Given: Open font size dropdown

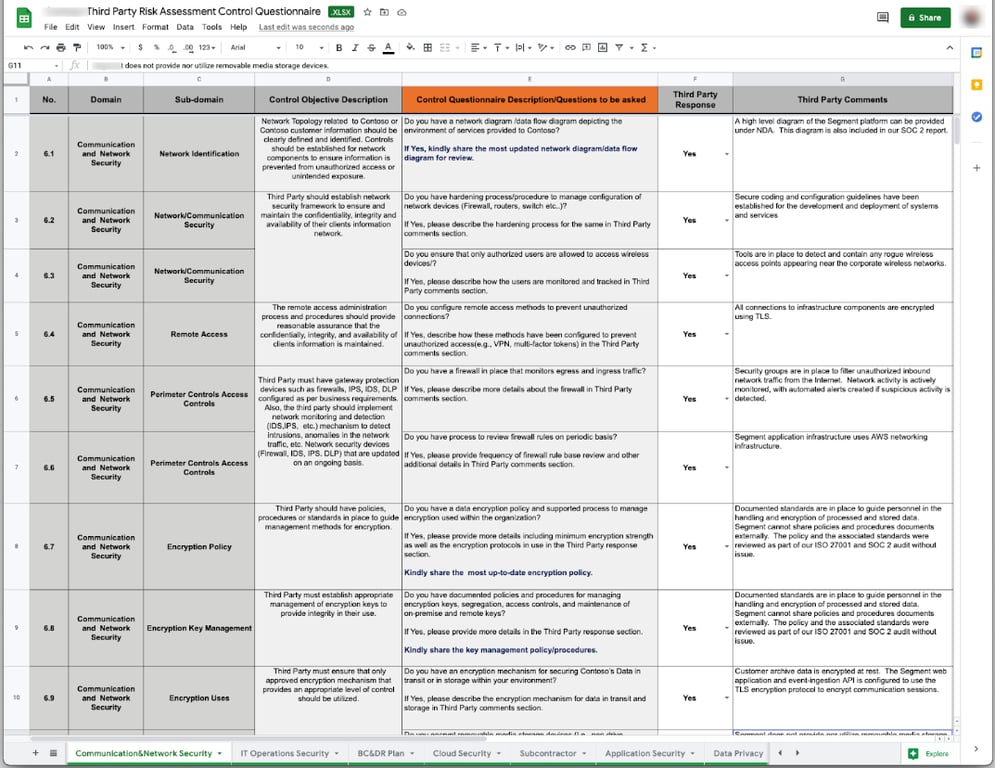Looking at the screenshot, I should pyautogui.click(x=309, y=48).
